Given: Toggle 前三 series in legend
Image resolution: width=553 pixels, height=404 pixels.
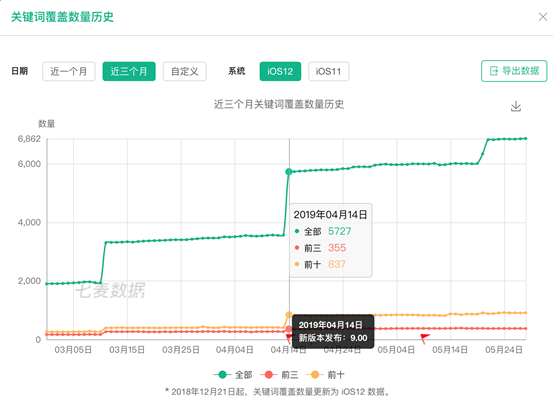Looking at the screenshot, I should tap(279, 374).
